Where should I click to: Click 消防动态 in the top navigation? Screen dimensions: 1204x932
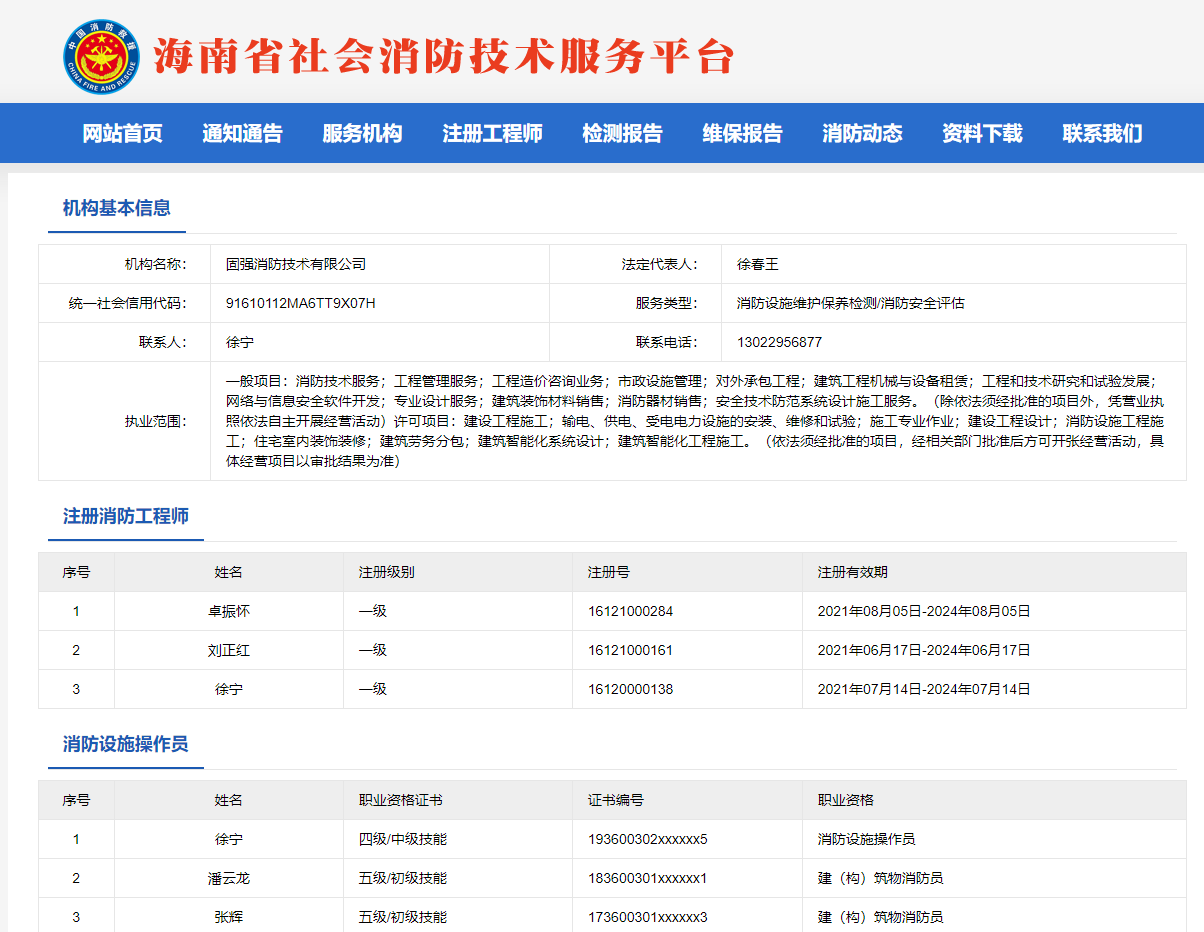click(x=862, y=133)
